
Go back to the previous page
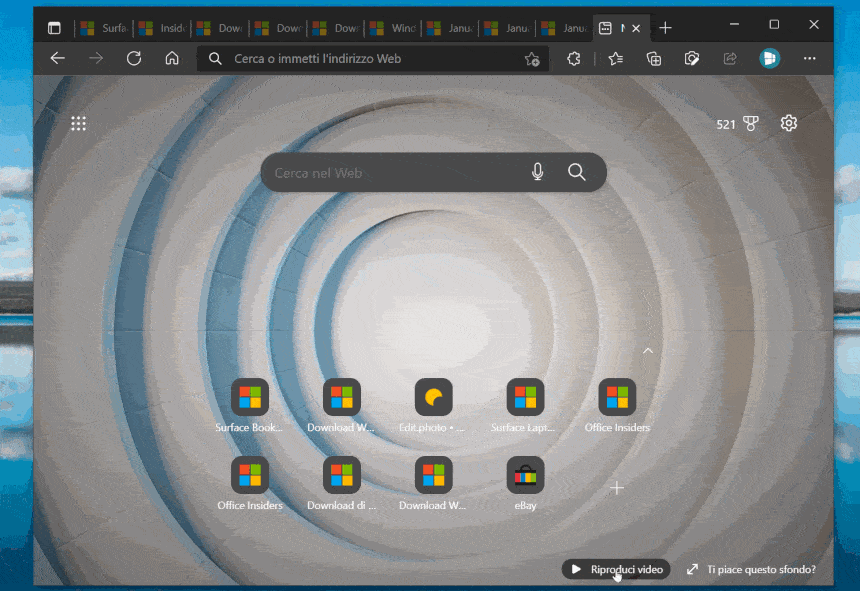pos(58,59)
